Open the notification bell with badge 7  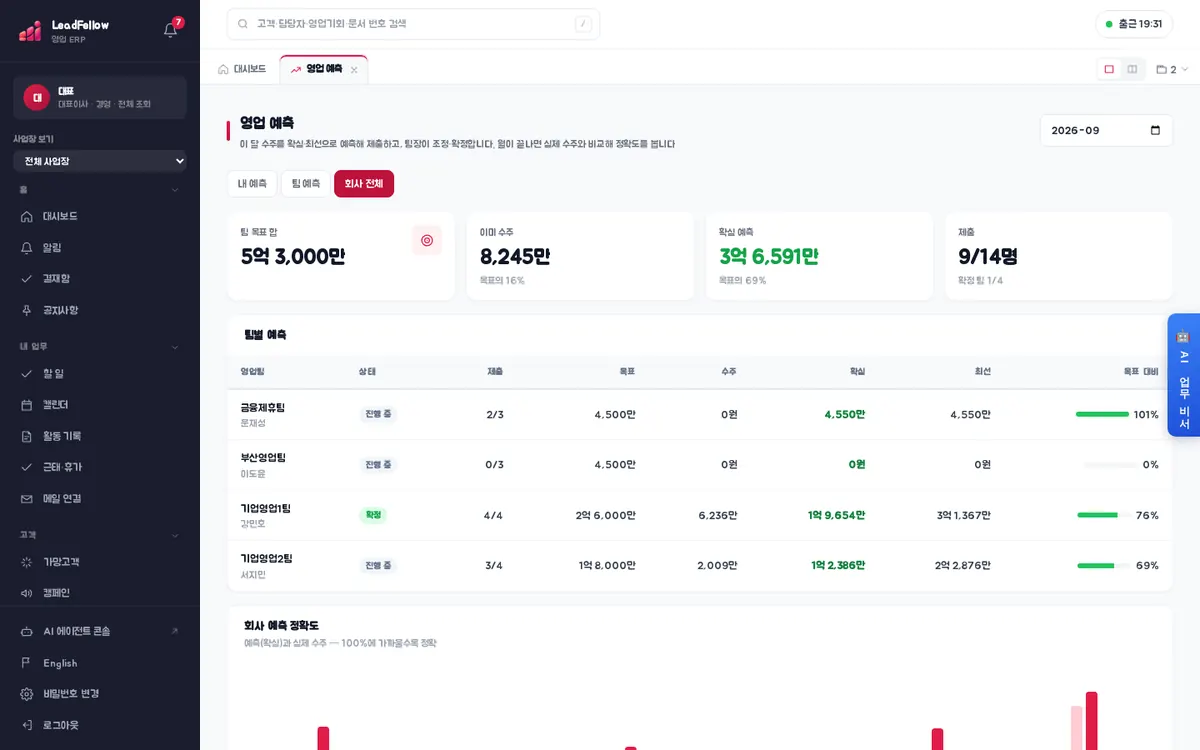click(x=171, y=29)
